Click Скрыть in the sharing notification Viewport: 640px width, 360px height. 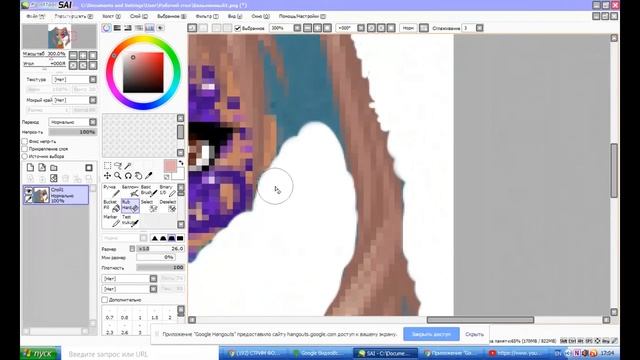click(x=474, y=334)
